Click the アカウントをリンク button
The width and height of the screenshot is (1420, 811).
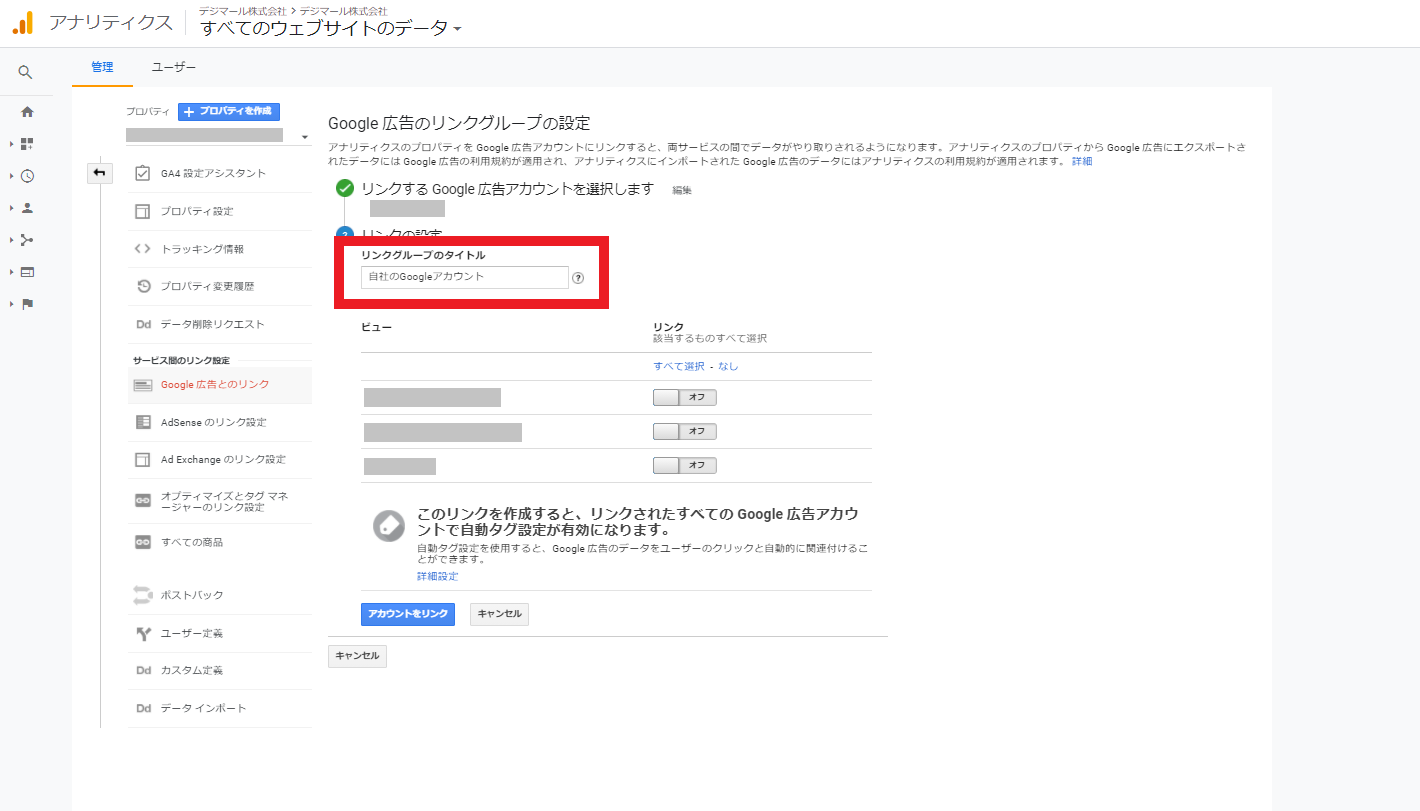pos(408,614)
